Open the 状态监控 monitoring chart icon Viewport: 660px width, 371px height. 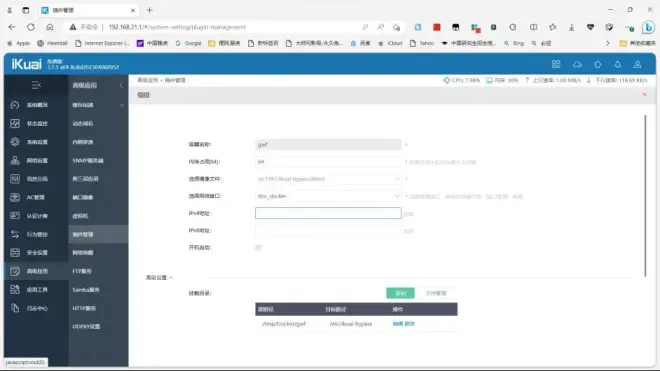tap(15, 123)
